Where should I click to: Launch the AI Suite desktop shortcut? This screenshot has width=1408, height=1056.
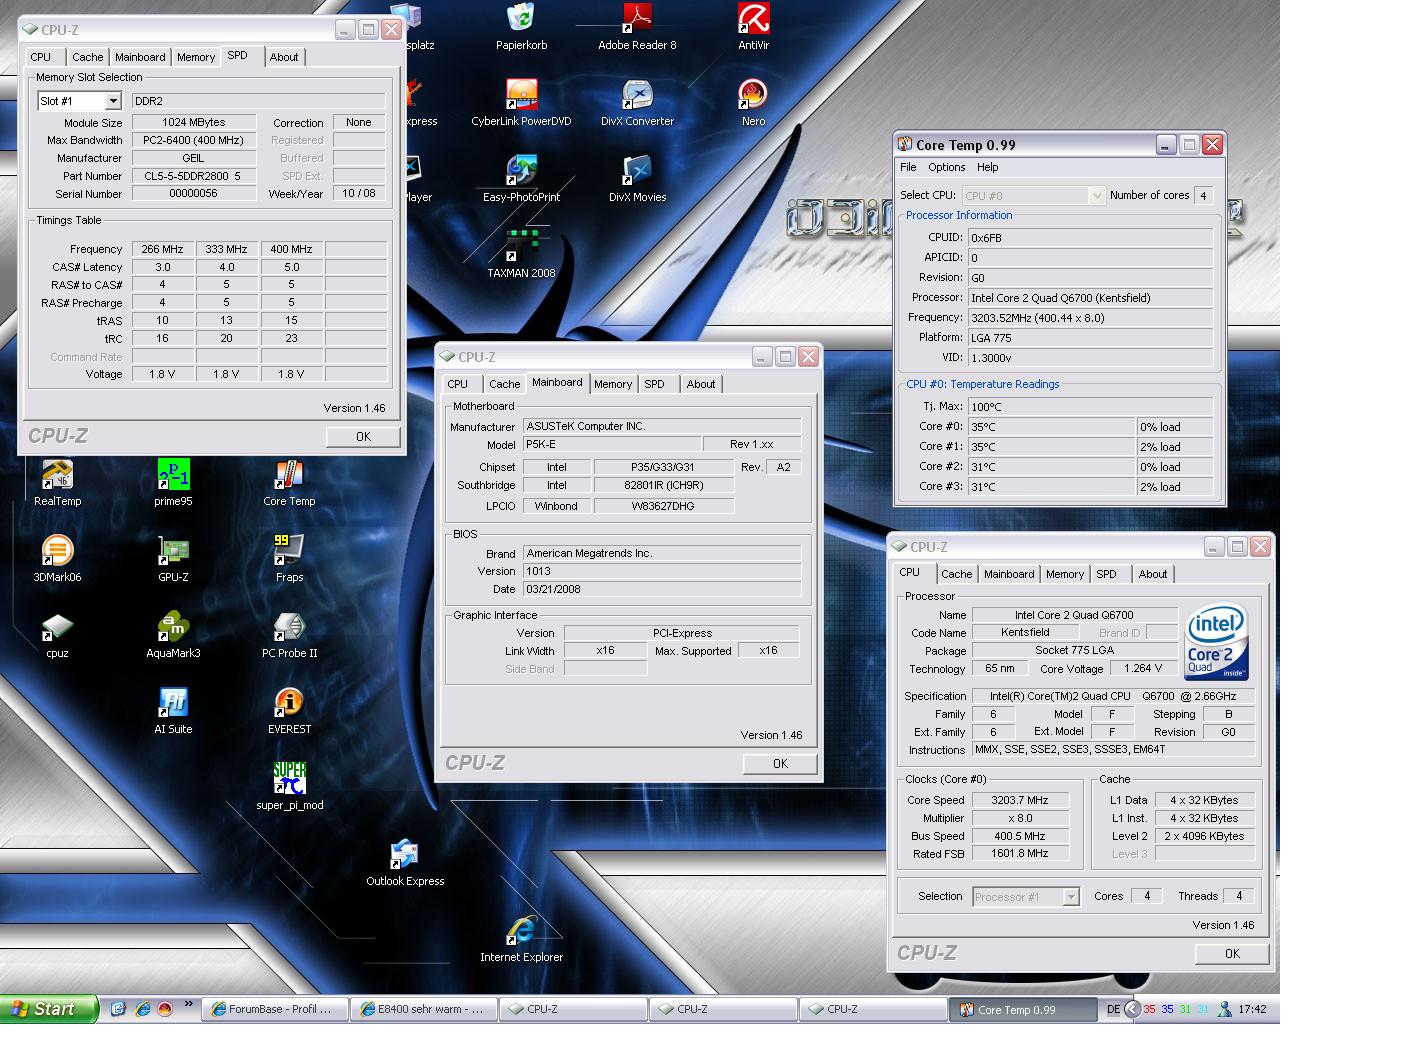pyautogui.click(x=173, y=711)
